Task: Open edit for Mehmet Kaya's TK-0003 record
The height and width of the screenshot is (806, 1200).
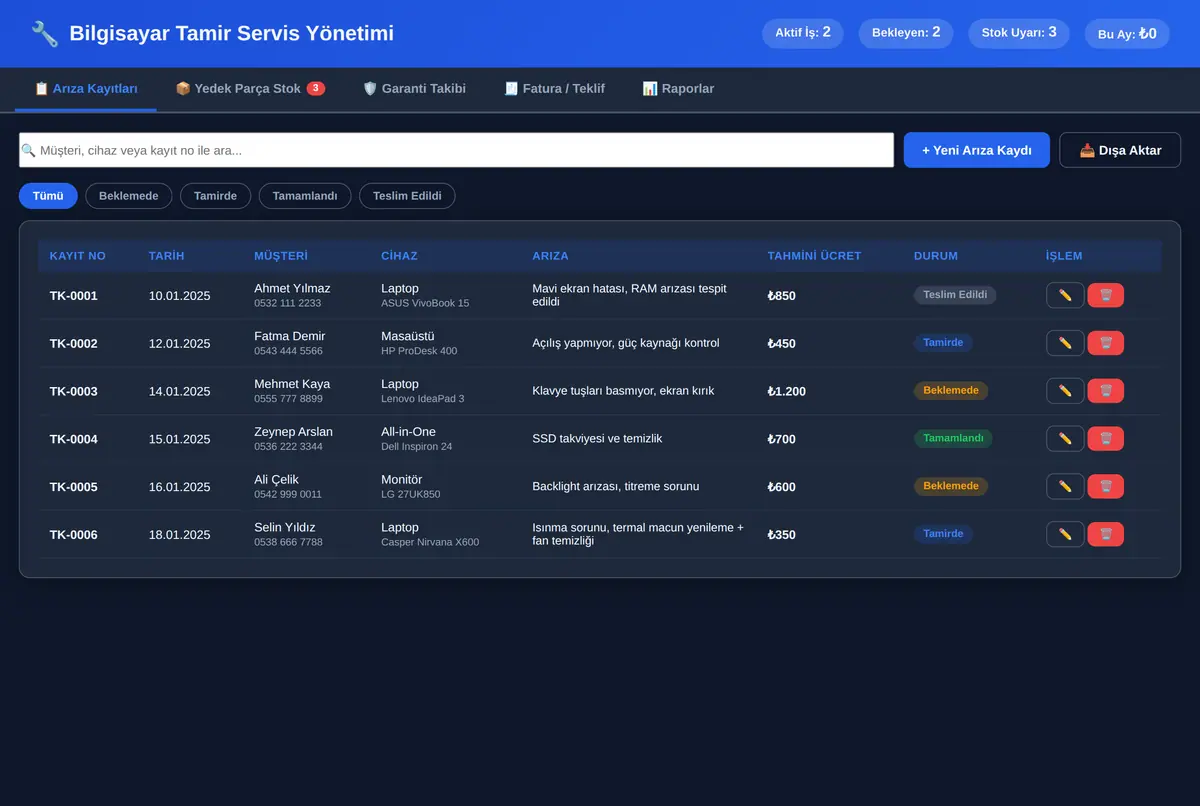Action: [1065, 391]
